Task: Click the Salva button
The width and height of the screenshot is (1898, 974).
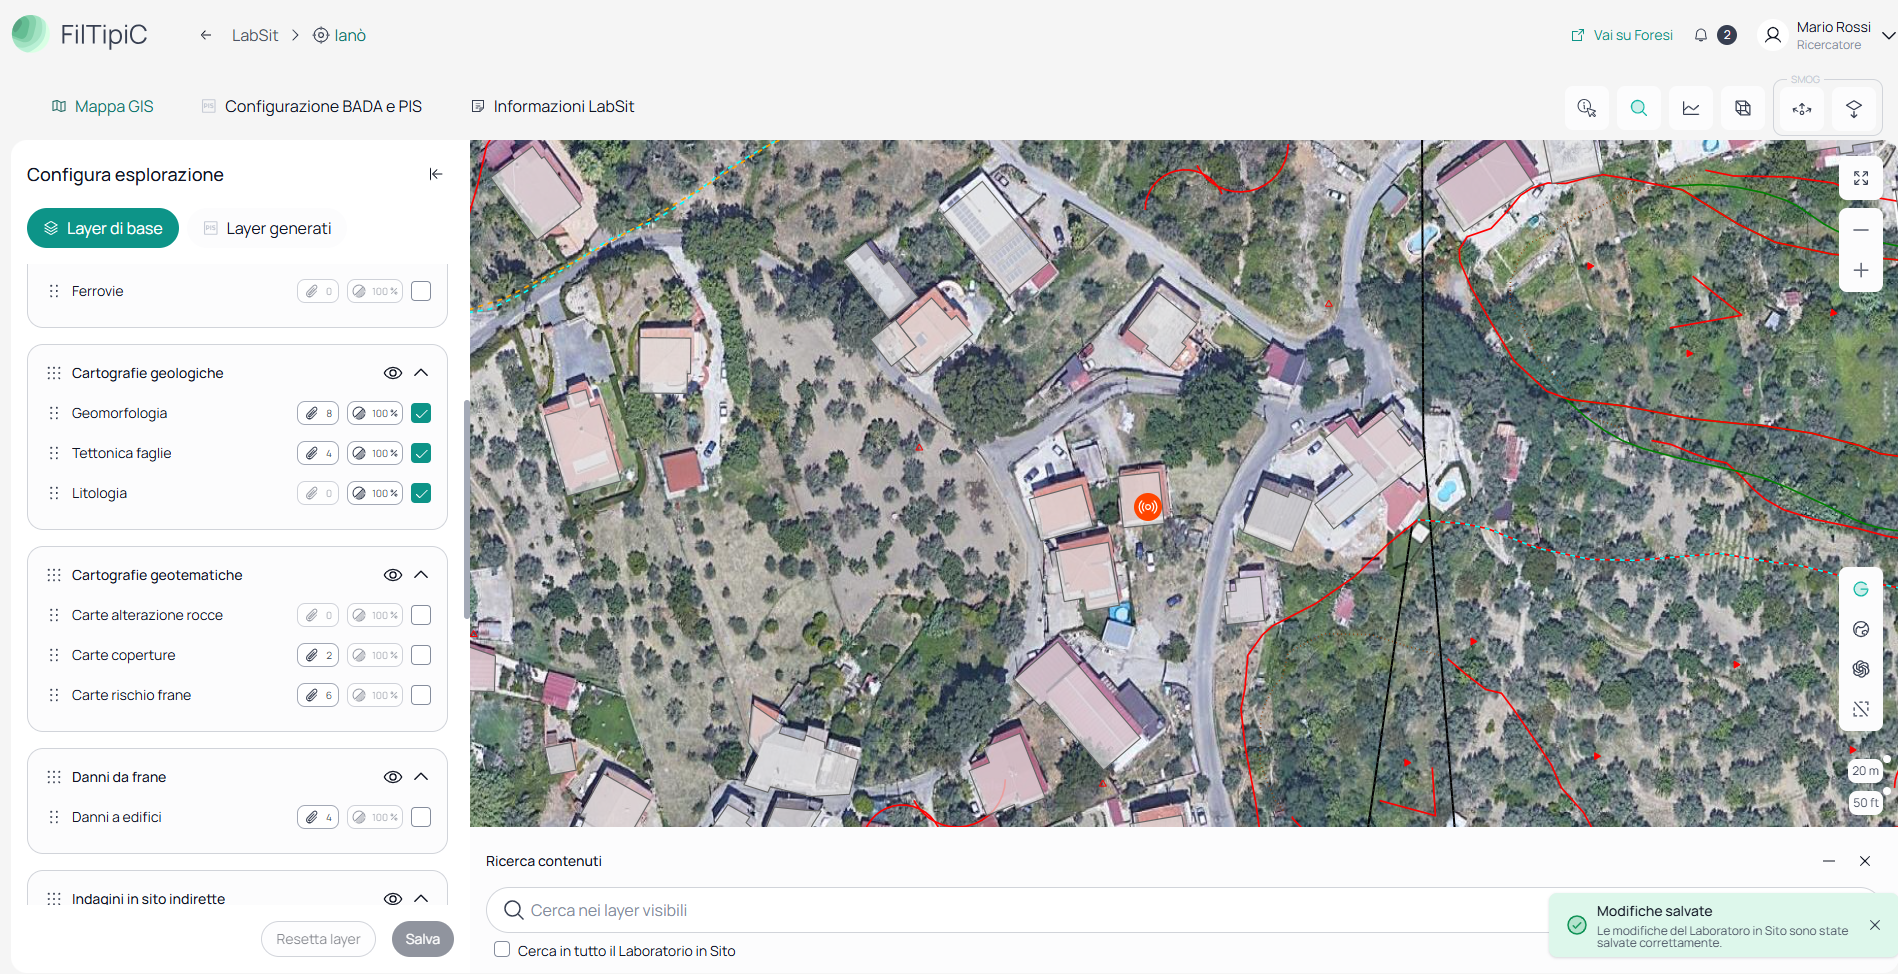Action: point(423,939)
